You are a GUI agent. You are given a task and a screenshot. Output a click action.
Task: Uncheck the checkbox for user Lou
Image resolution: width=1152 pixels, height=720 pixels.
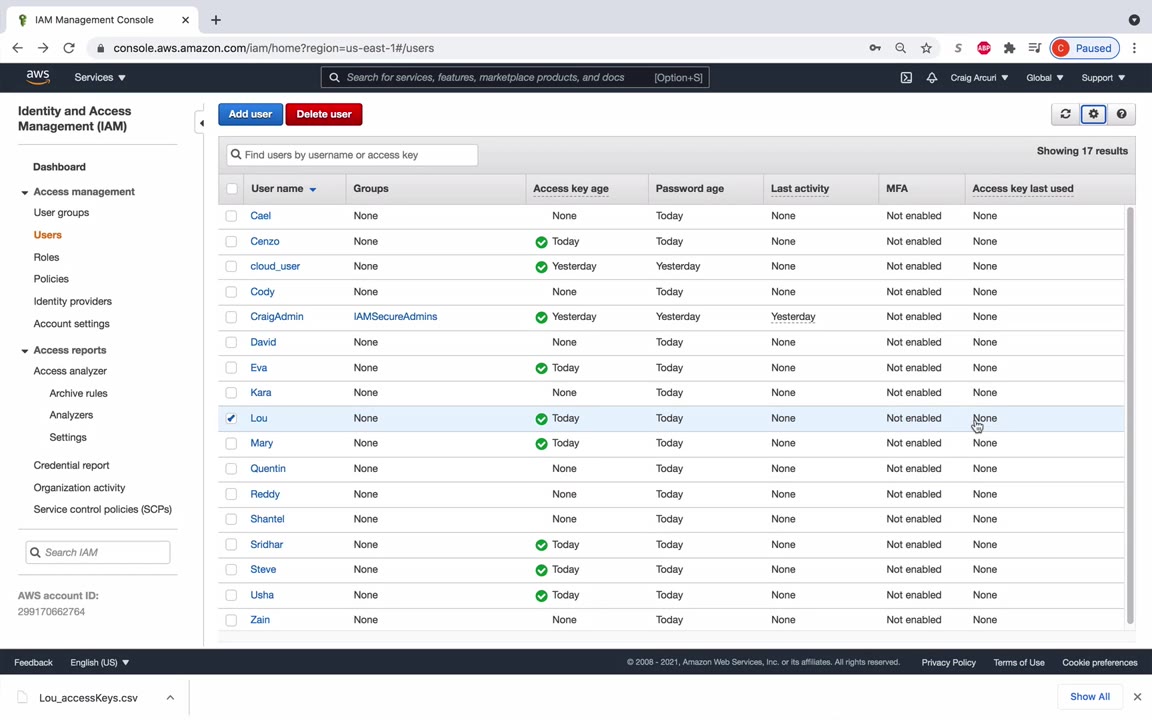coord(231,418)
